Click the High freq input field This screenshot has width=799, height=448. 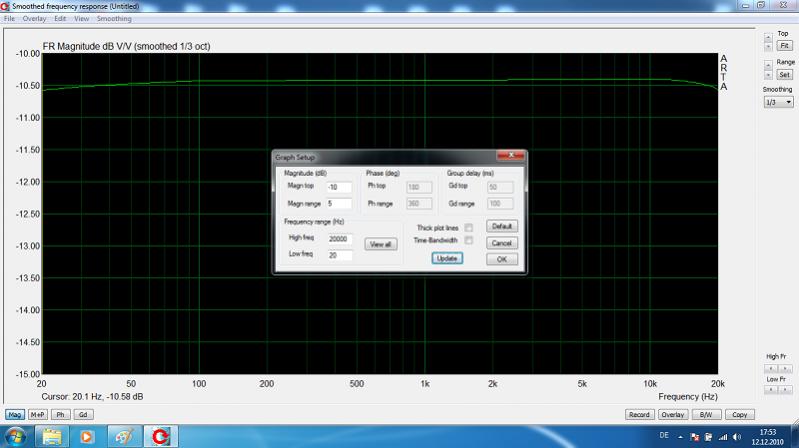click(340, 238)
